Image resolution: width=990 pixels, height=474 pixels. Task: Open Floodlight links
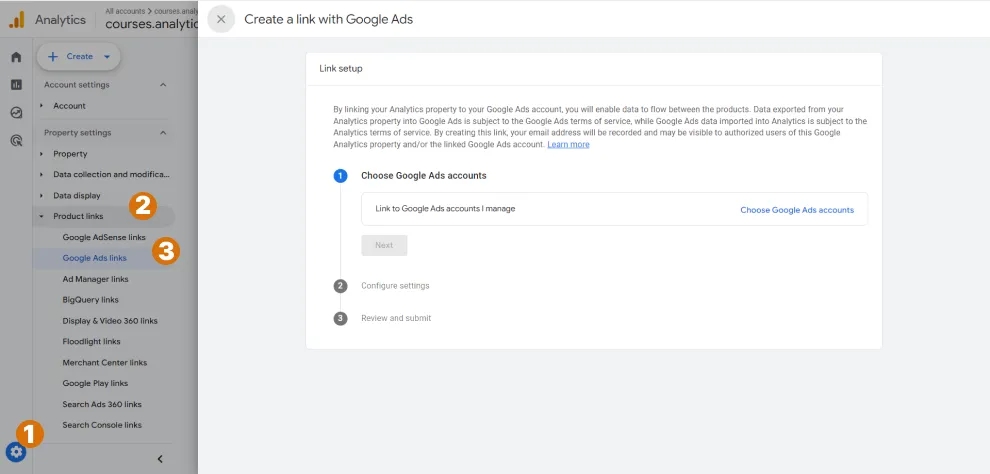[91, 341]
